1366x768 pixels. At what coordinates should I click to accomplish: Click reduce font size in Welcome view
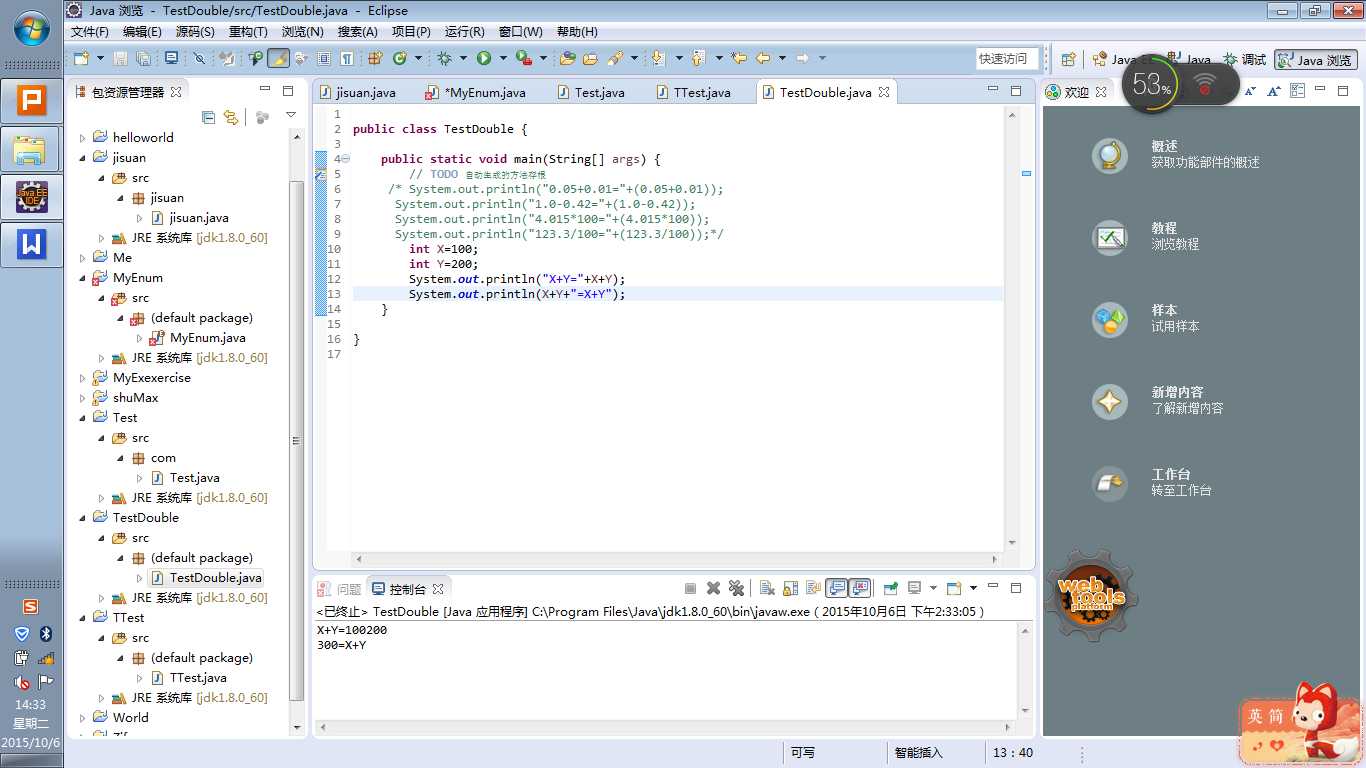click(1250, 91)
